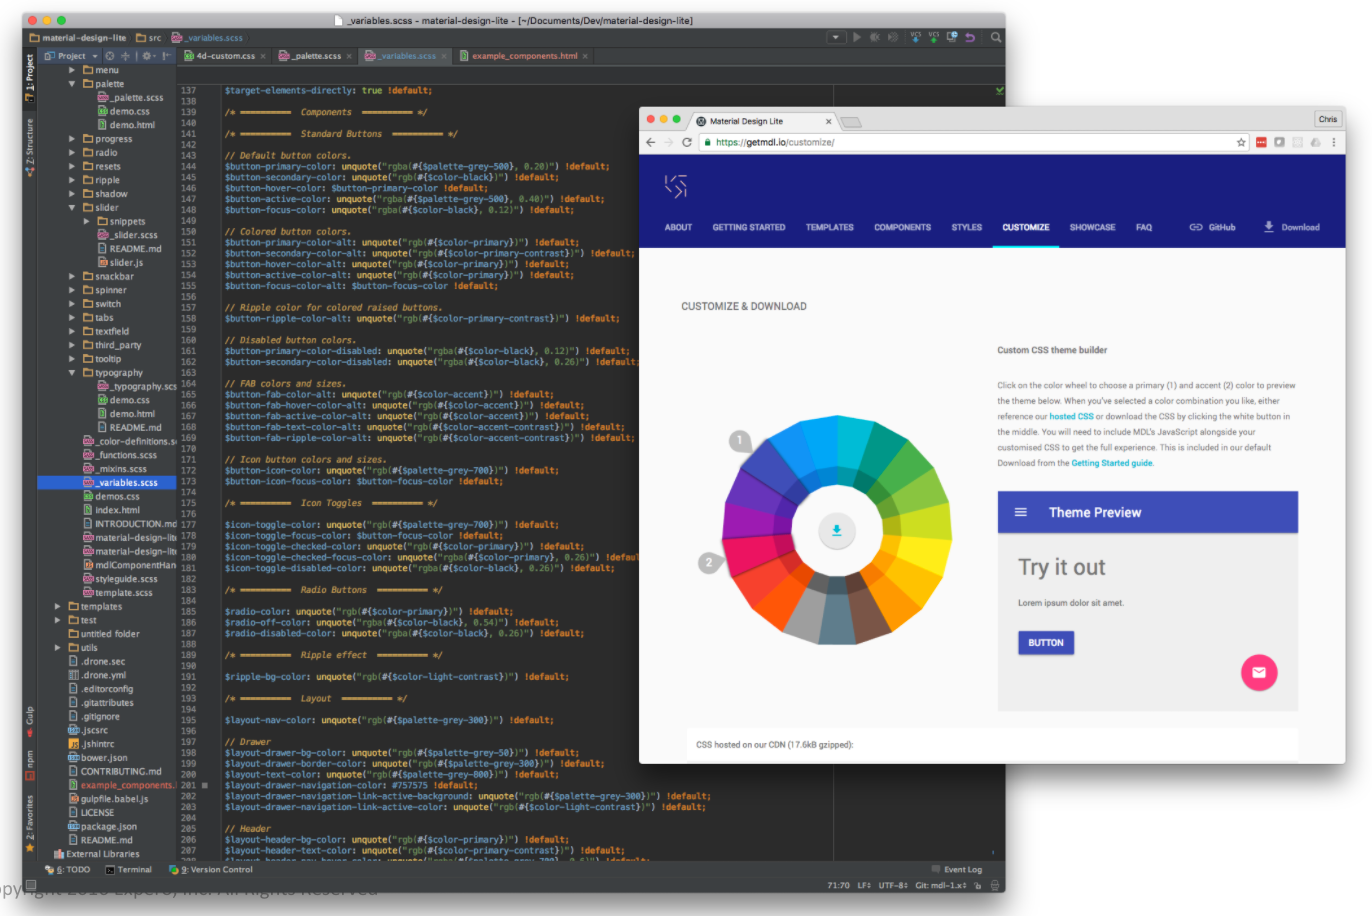
Task: Click the MDL logo on the website
Action: 676,186
